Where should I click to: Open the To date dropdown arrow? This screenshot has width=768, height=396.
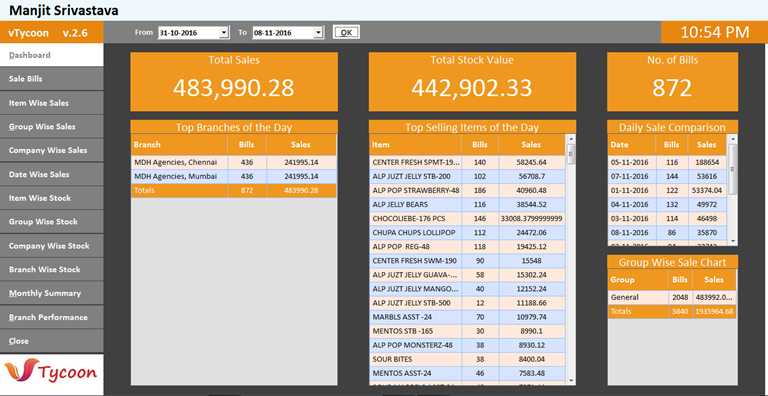tap(318, 33)
